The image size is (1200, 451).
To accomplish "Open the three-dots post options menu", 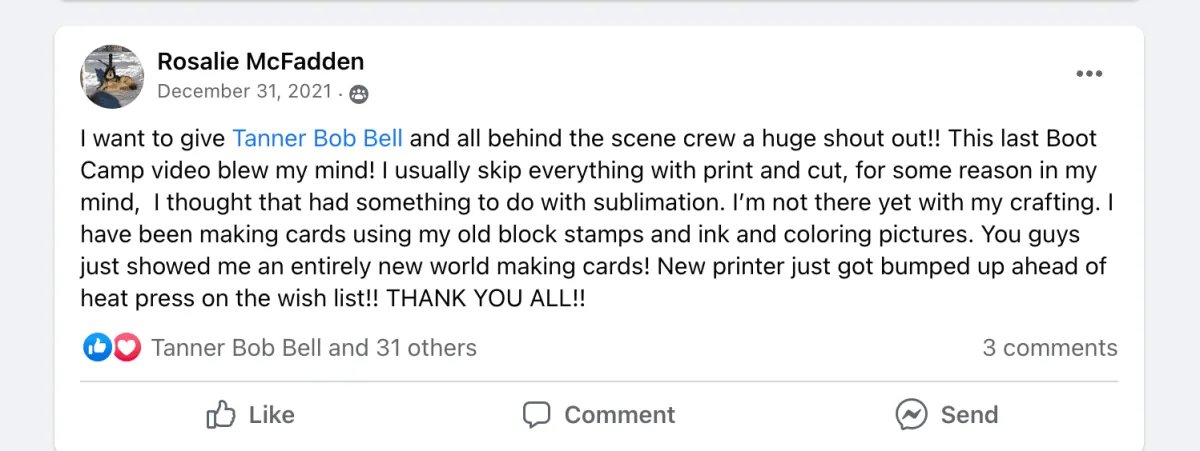I will 1089,74.
